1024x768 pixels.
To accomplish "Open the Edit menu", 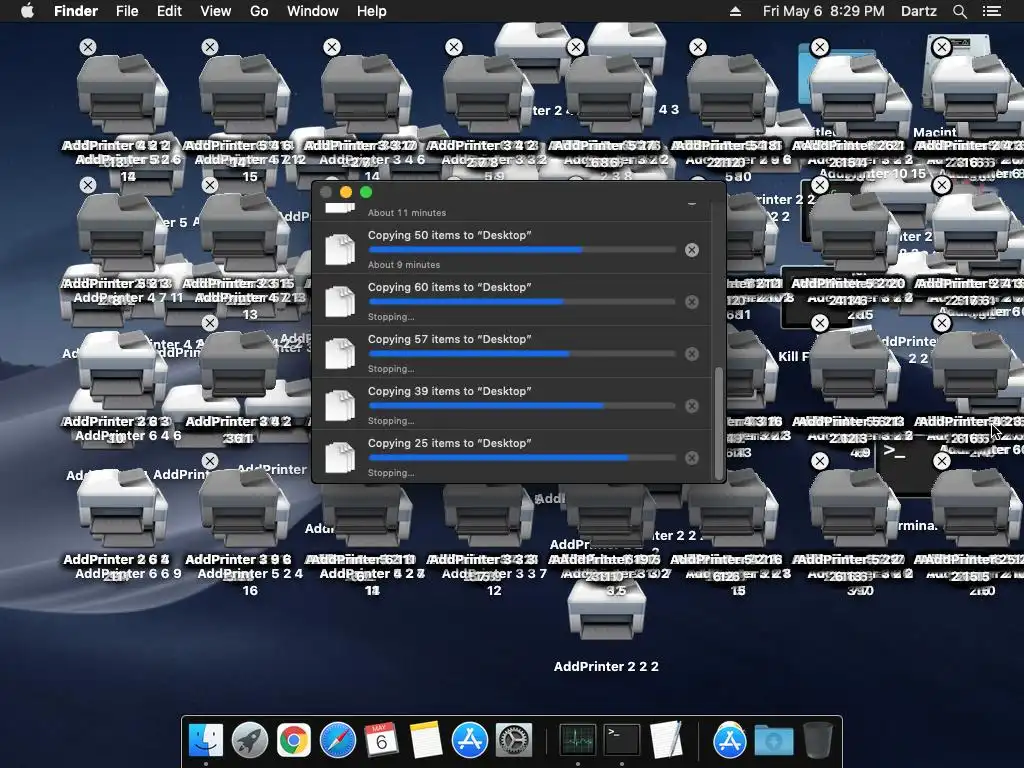I will tap(169, 11).
